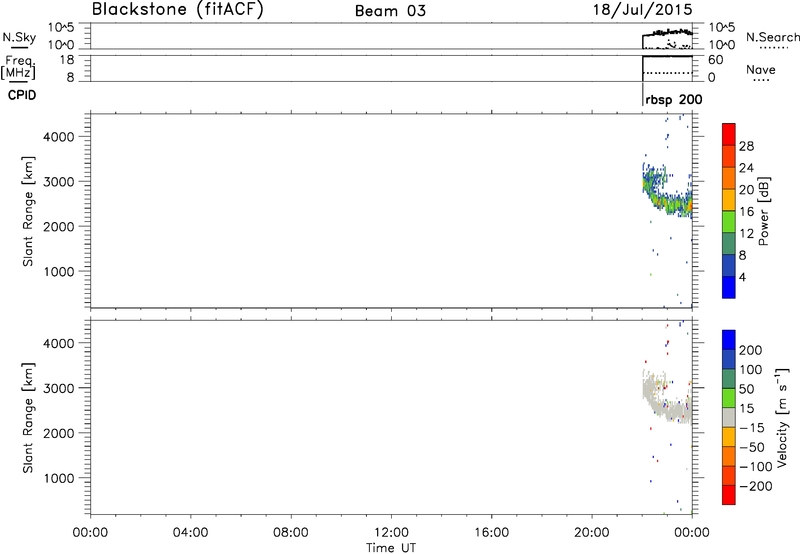Pick the blue top segment of velocity colorbar
This screenshot has height=554, width=800.
point(729,340)
